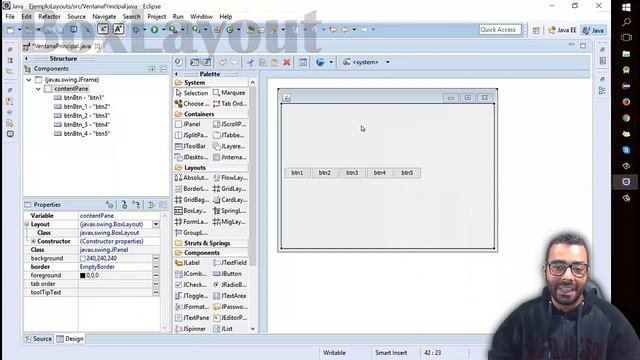Click the background color swatch 240,240,240
640x360 pixels.
[x=83, y=258]
